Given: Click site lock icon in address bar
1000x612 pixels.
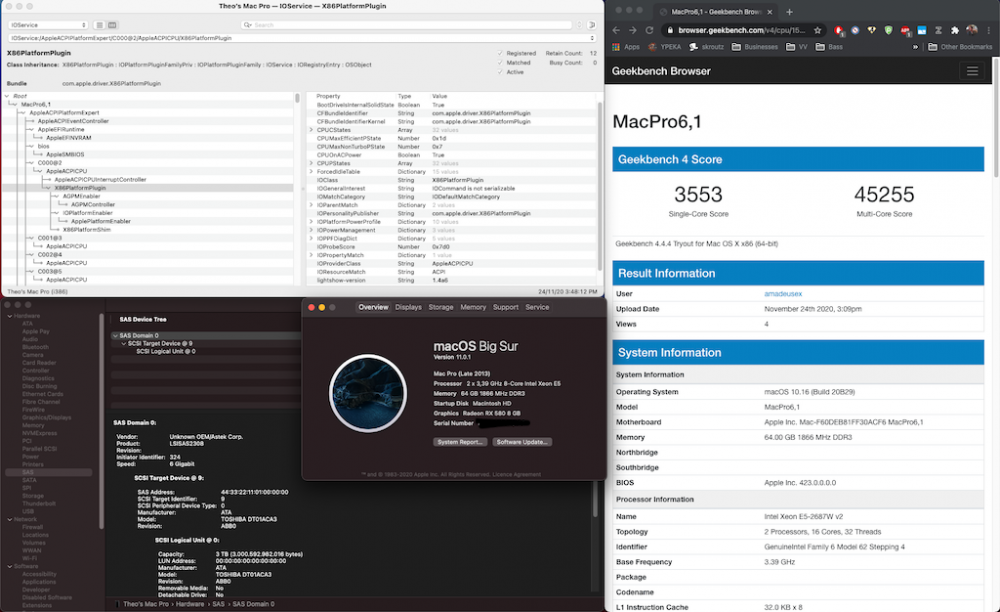Looking at the screenshot, I should click(670, 30).
